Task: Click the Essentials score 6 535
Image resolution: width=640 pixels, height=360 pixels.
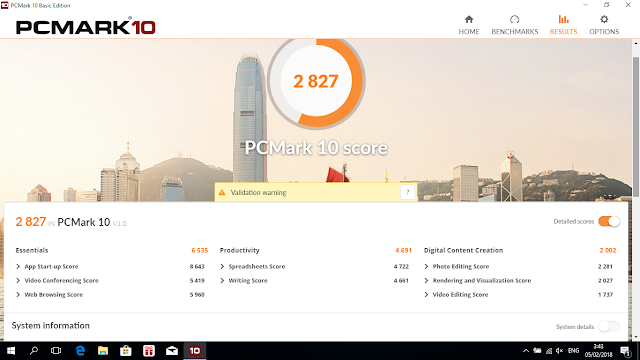Action: [x=200, y=251]
